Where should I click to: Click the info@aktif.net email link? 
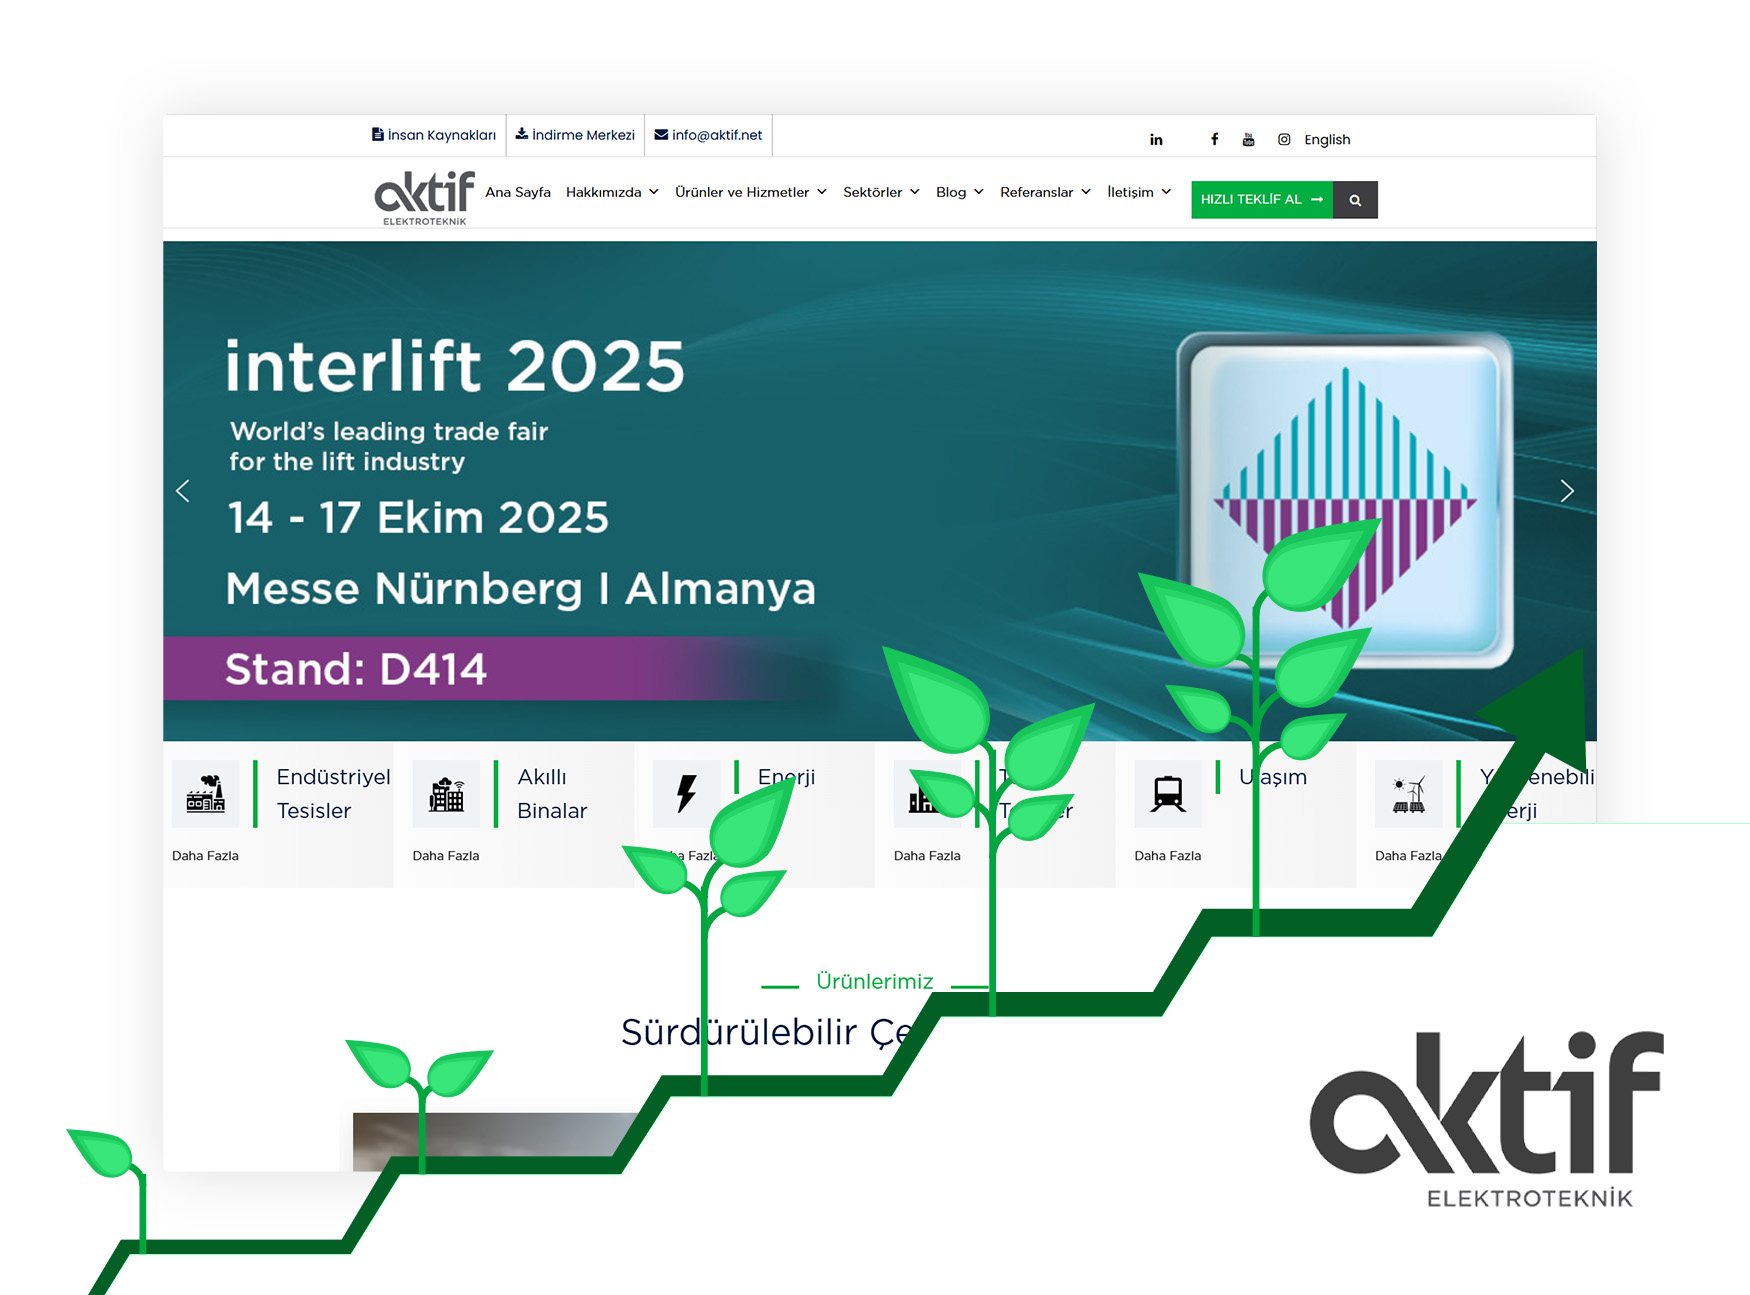pos(708,135)
